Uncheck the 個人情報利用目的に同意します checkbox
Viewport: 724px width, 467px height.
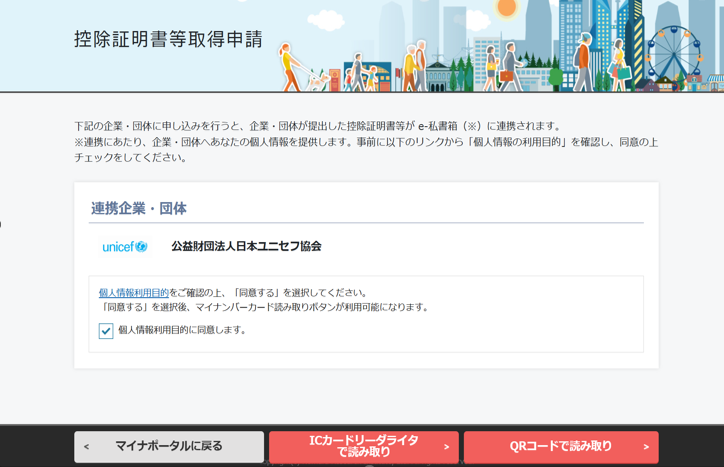(106, 331)
